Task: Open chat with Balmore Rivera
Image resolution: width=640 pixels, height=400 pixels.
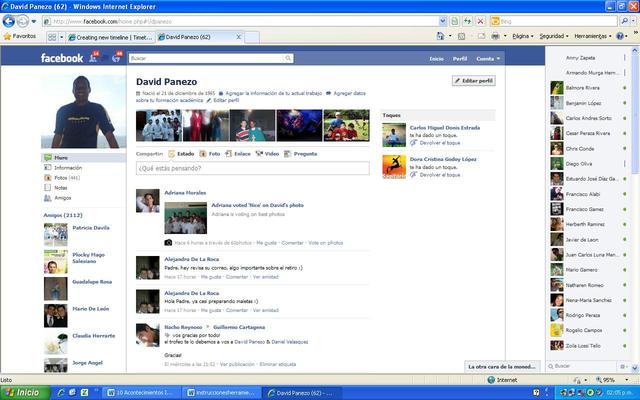Action: [588, 88]
